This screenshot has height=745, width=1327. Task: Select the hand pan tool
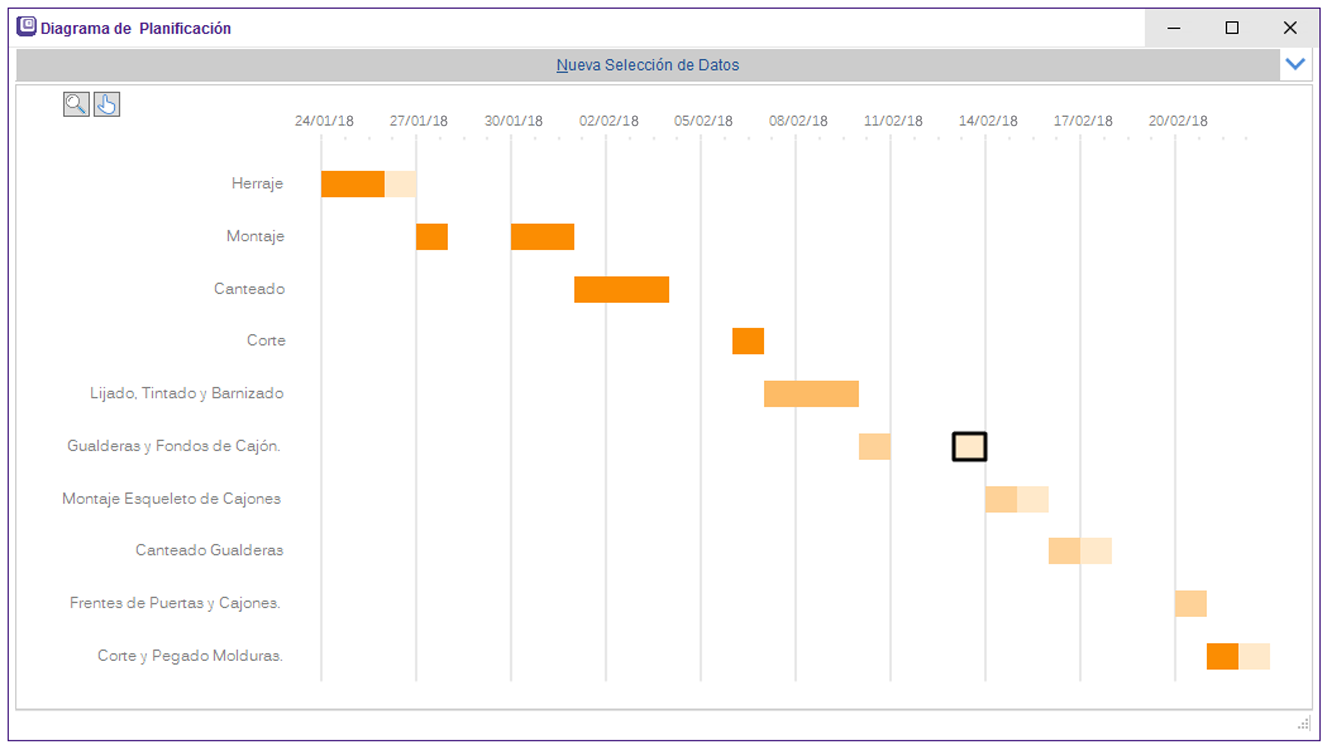107,104
